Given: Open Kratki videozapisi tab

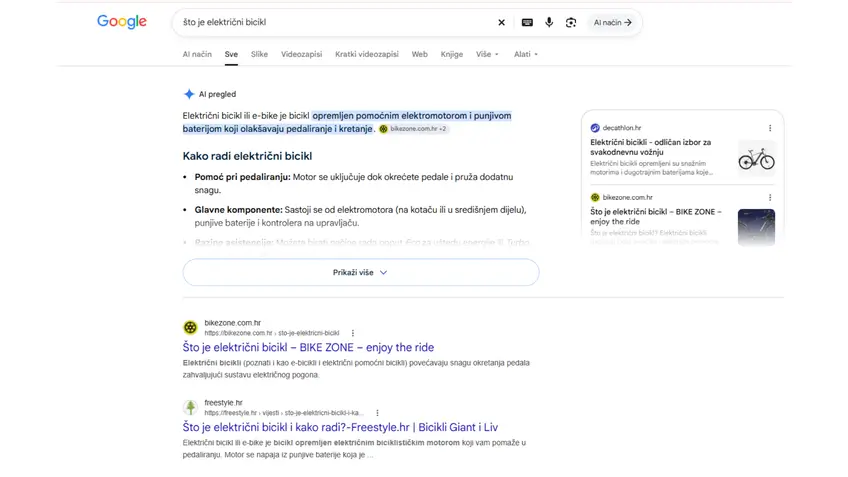Looking at the screenshot, I should [367, 54].
